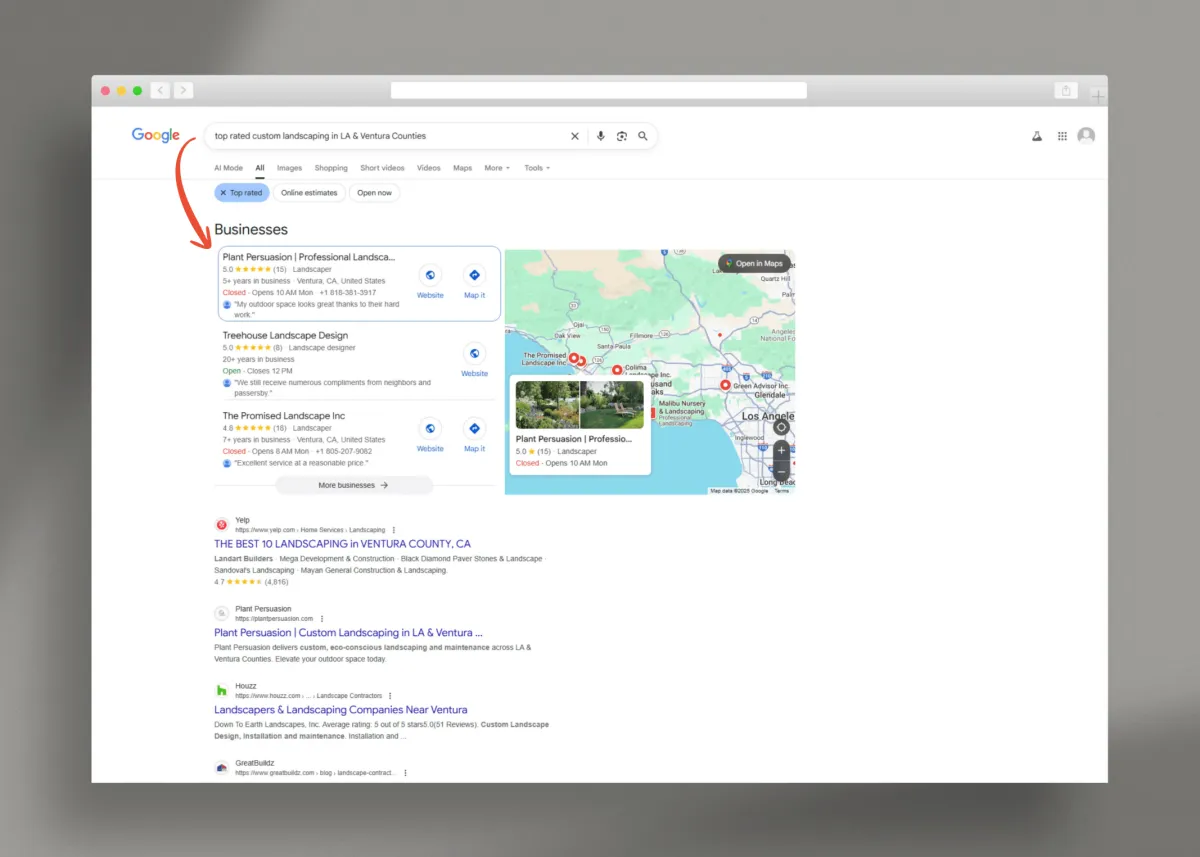Click the browser address bar
The height and width of the screenshot is (857, 1200).
[598, 90]
